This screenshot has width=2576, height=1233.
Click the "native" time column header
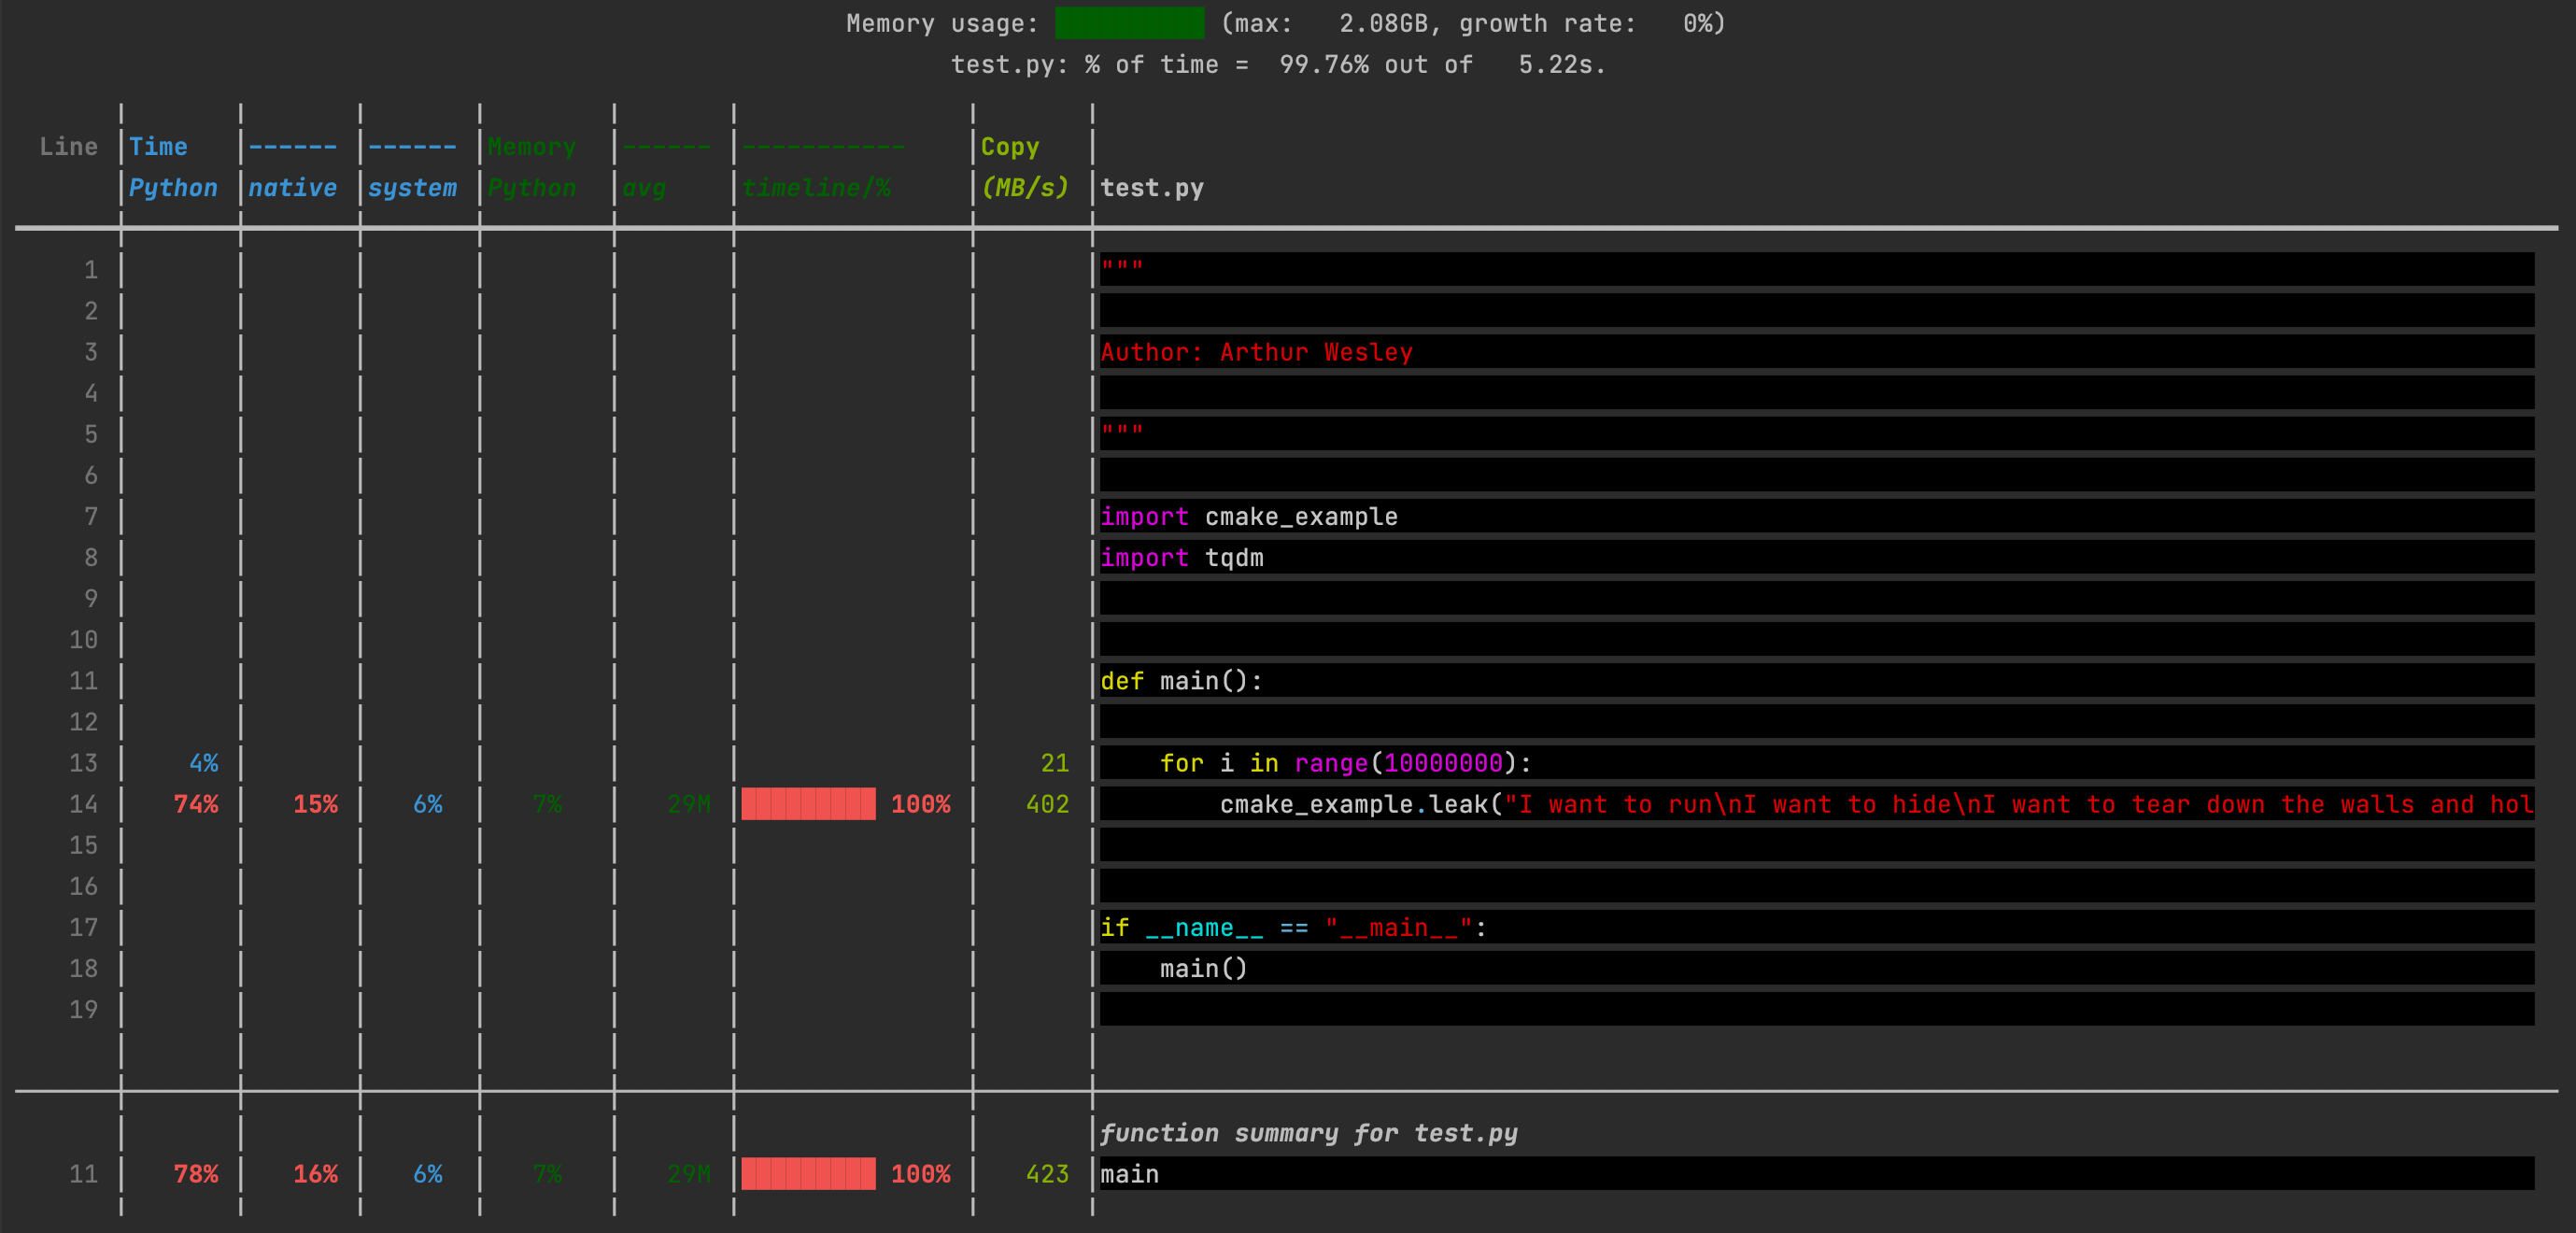[293, 188]
